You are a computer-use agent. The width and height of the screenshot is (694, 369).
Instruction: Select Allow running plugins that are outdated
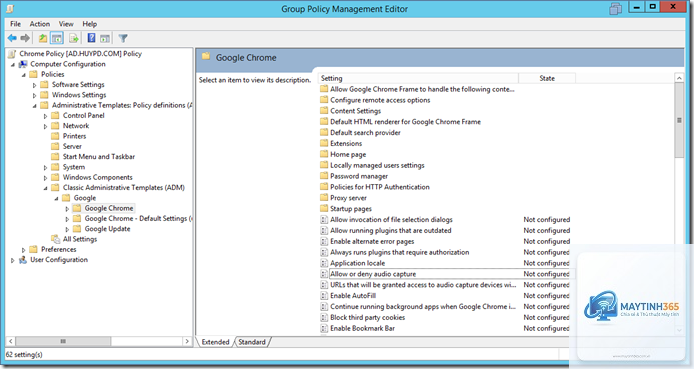click(x=391, y=231)
